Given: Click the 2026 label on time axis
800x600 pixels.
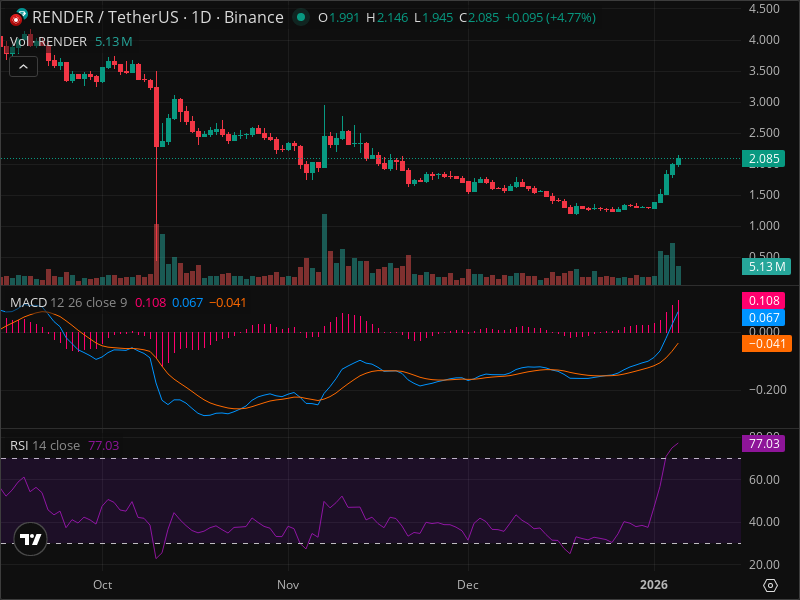Looking at the screenshot, I should pyautogui.click(x=654, y=585).
